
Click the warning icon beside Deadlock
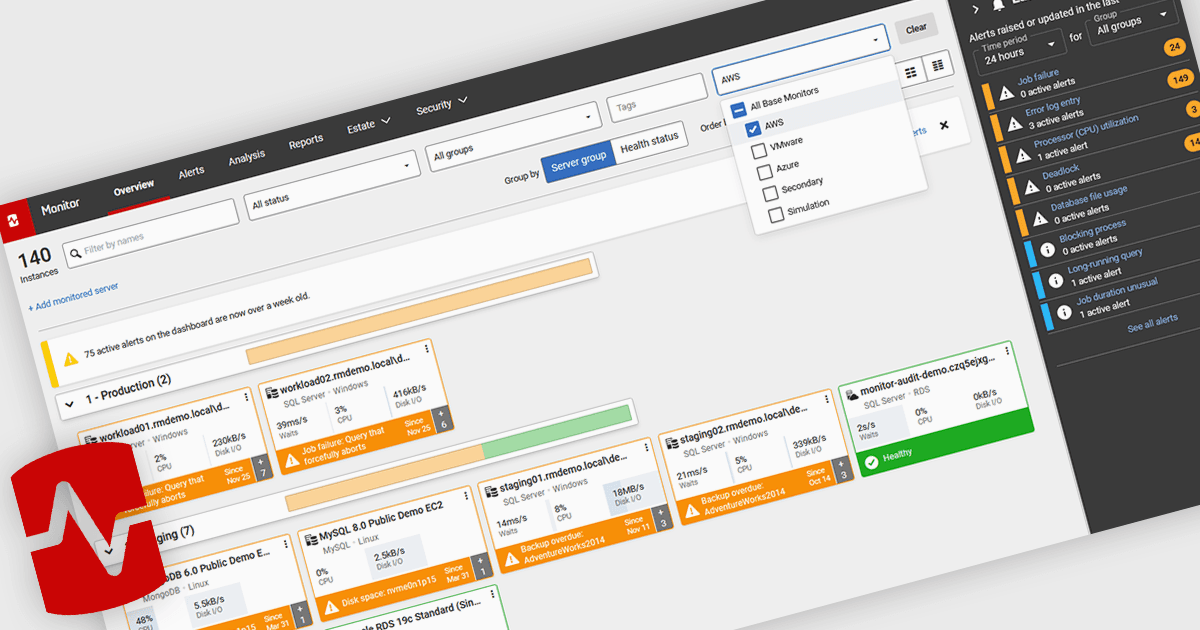click(x=1032, y=186)
